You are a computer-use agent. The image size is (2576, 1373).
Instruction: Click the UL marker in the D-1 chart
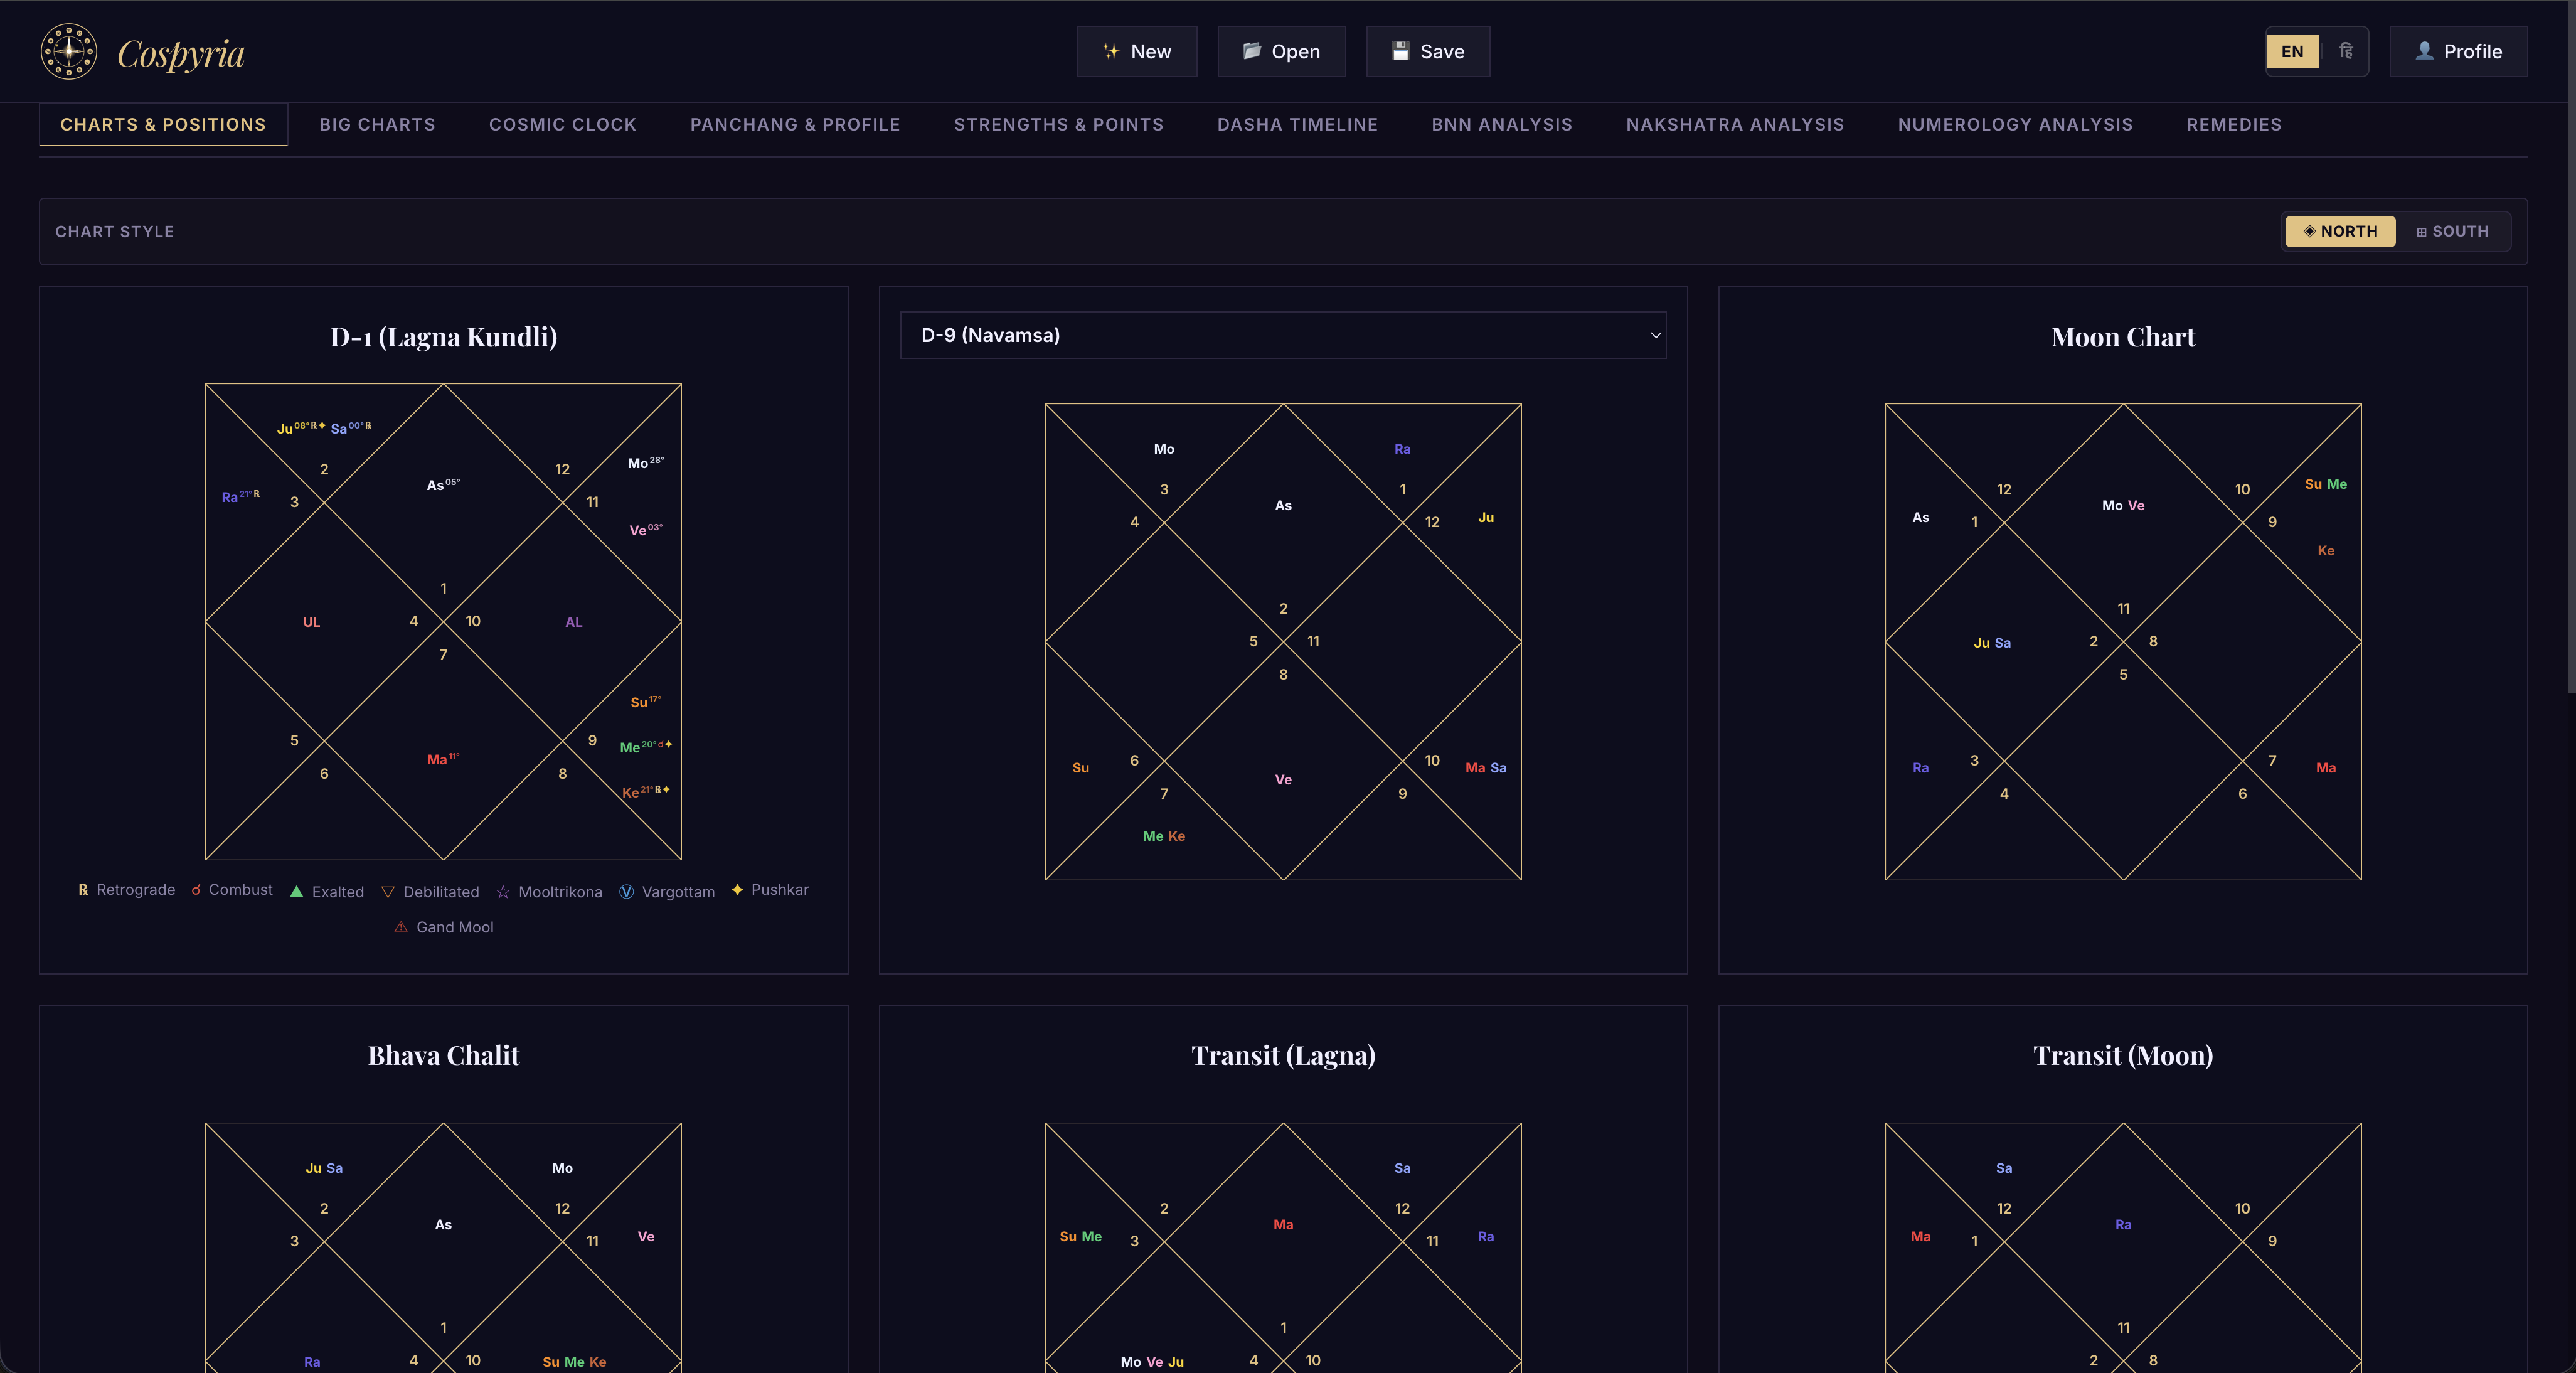tap(312, 622)
